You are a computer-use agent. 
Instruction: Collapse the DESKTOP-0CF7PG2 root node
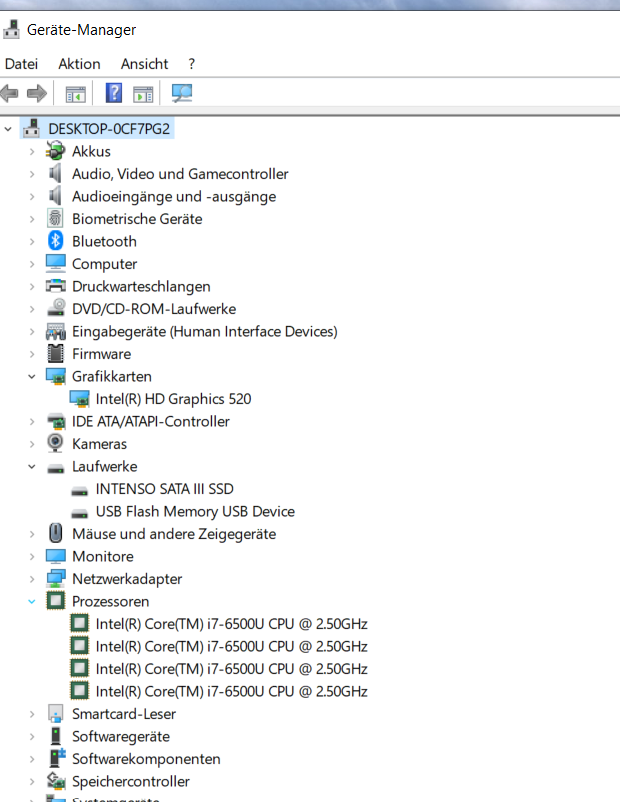pyautogui.click(x=8, y=129)
